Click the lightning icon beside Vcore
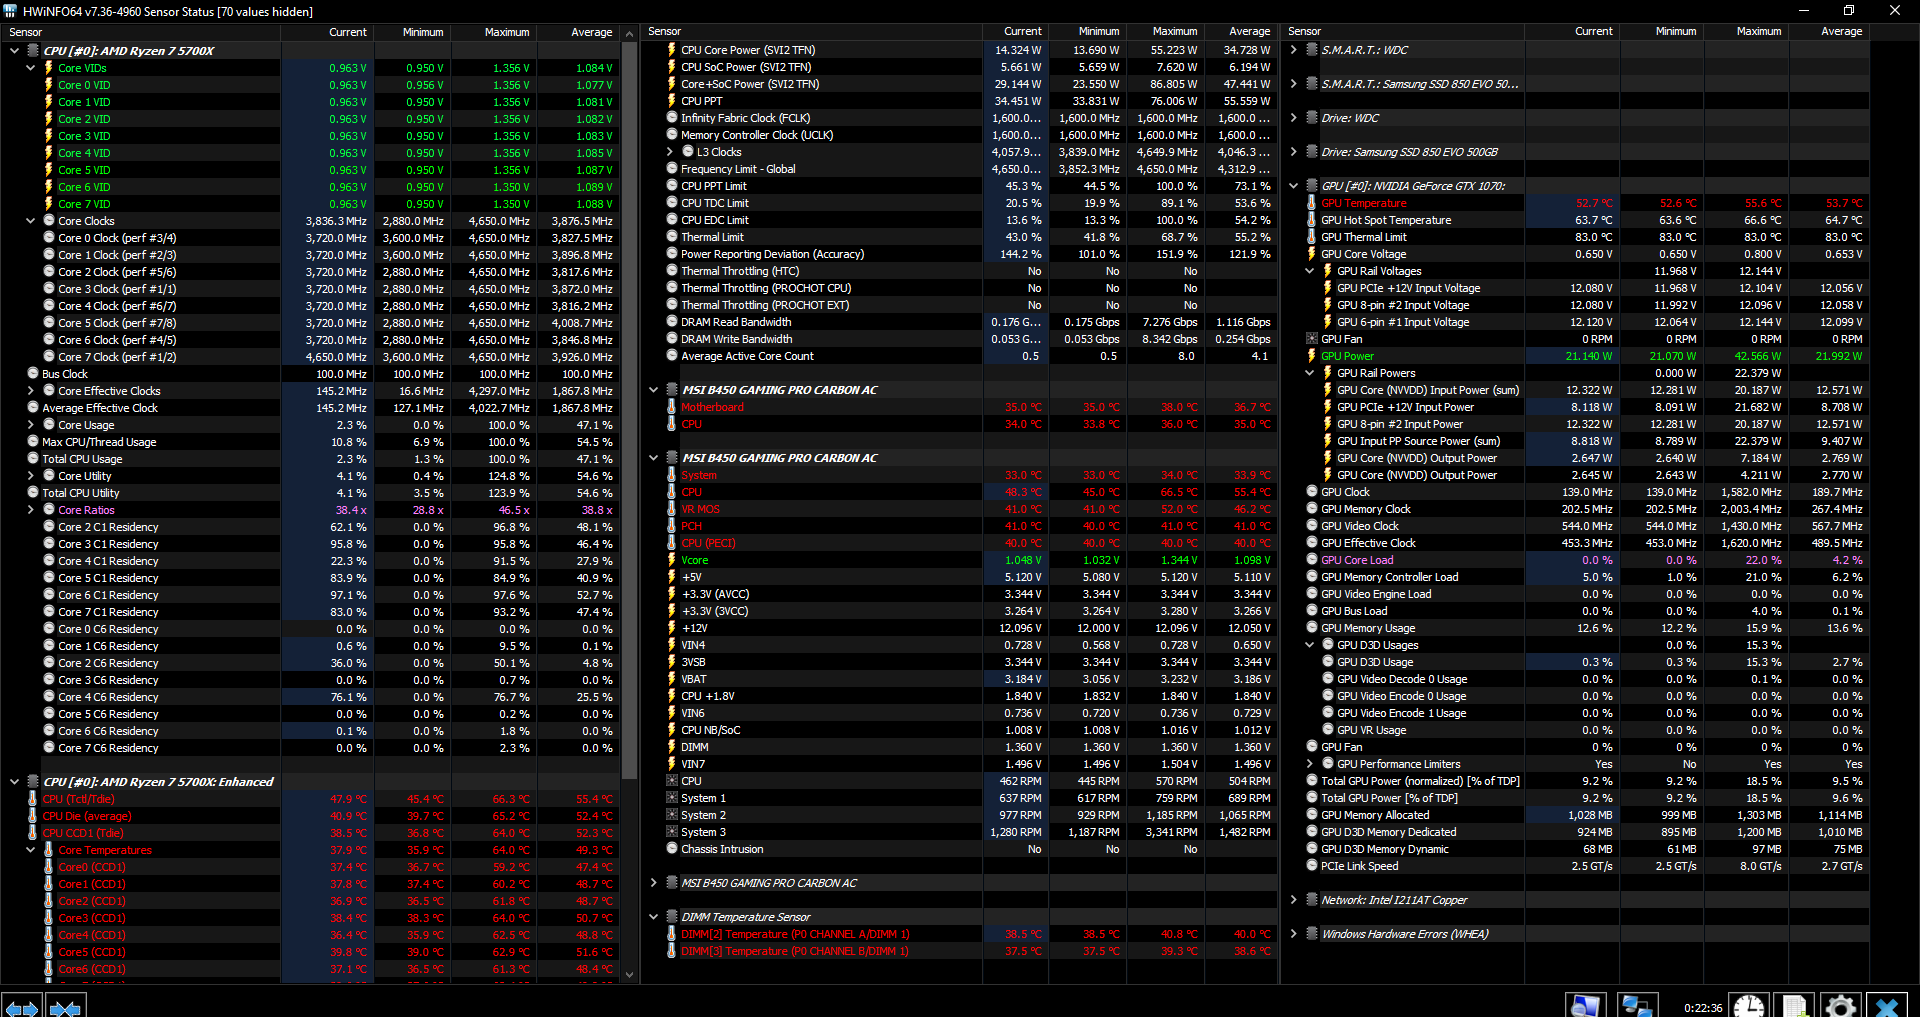Viewport: 1920px width, 1017px height. tap(672, 560)
